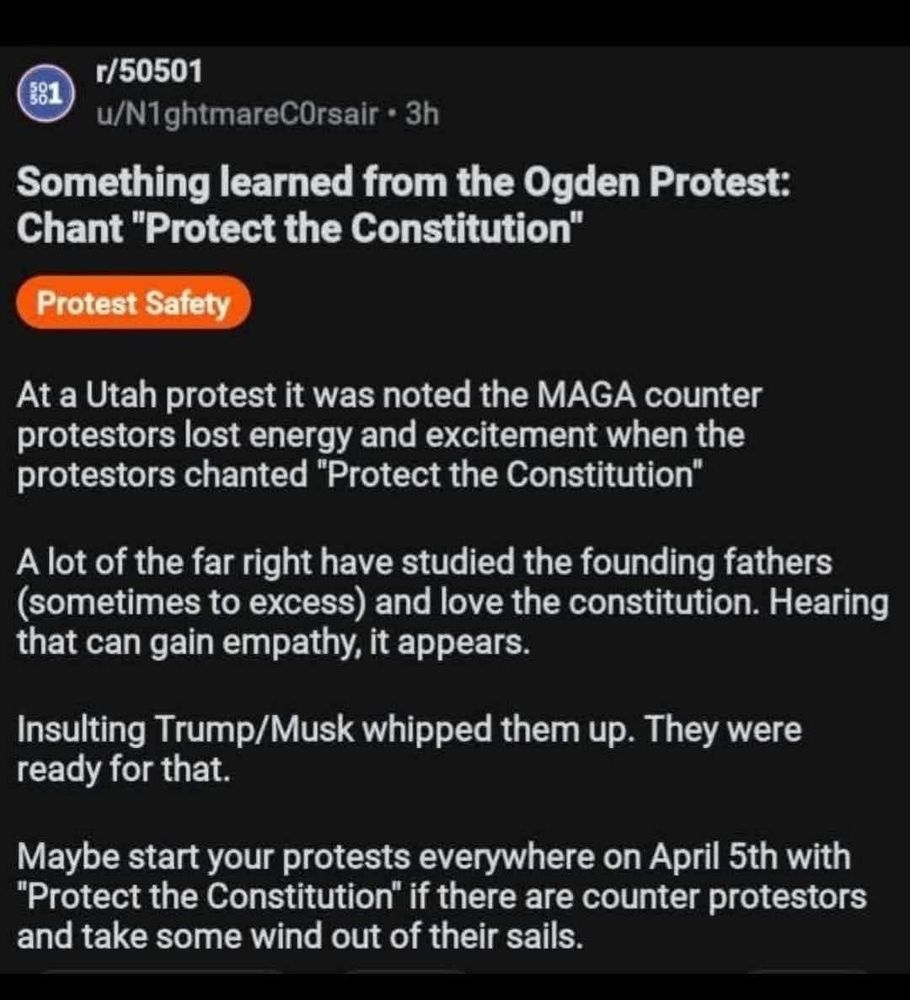
Task: Filter by Protest Safety flair
Action: [133, 303]
